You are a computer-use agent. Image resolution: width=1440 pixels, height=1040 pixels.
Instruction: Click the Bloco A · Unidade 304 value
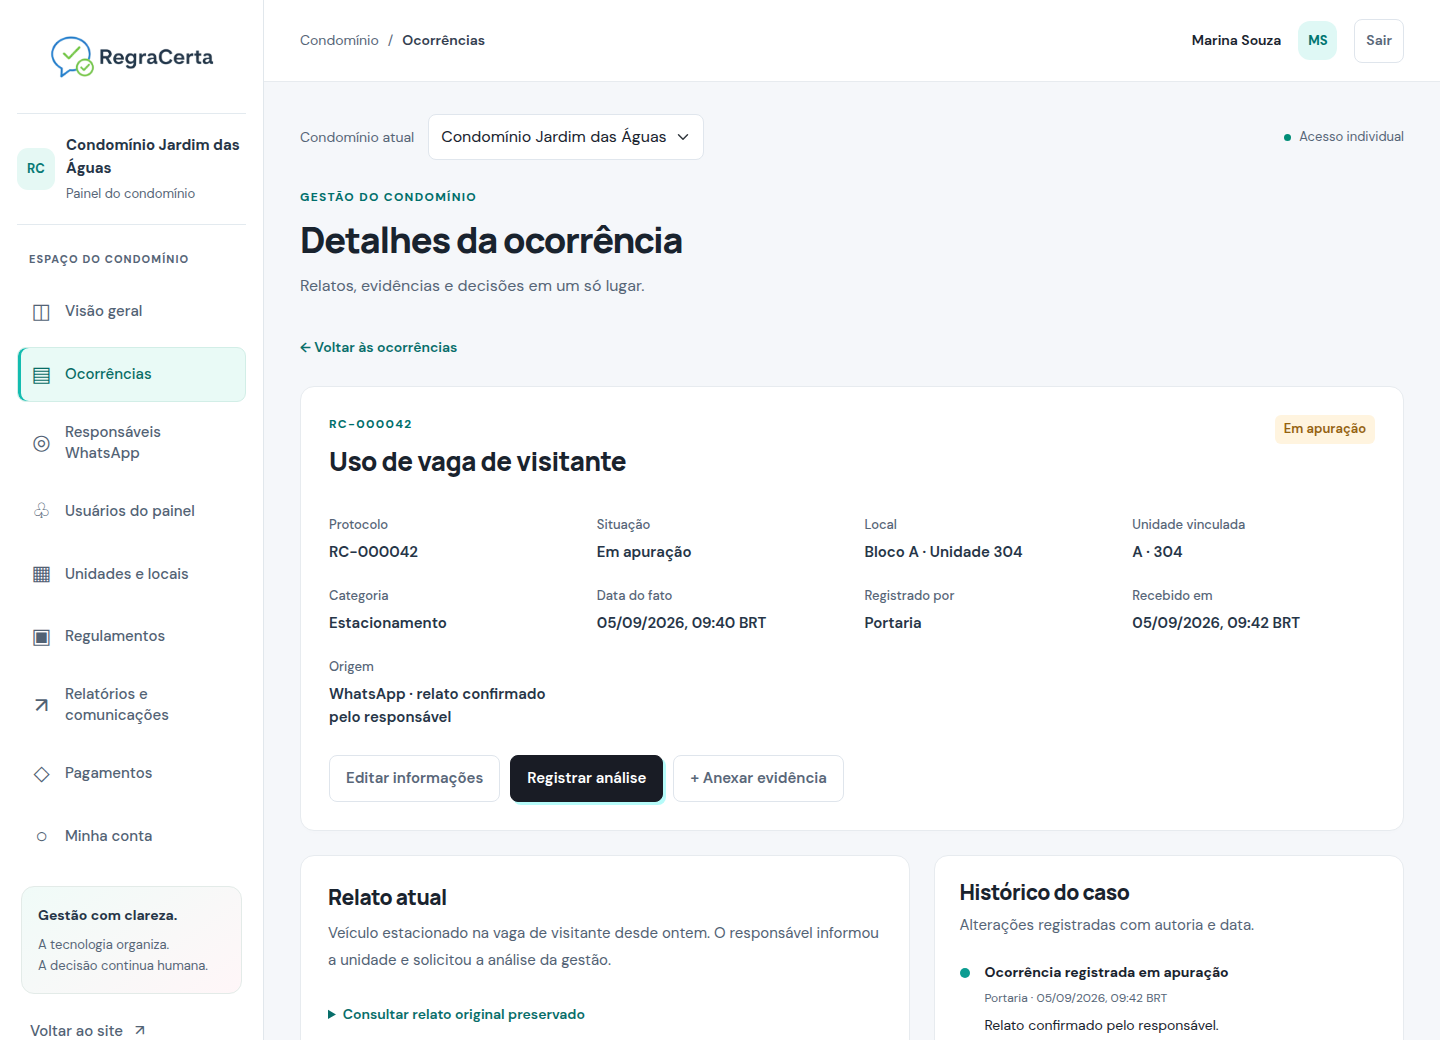click(x=943, y=552)
